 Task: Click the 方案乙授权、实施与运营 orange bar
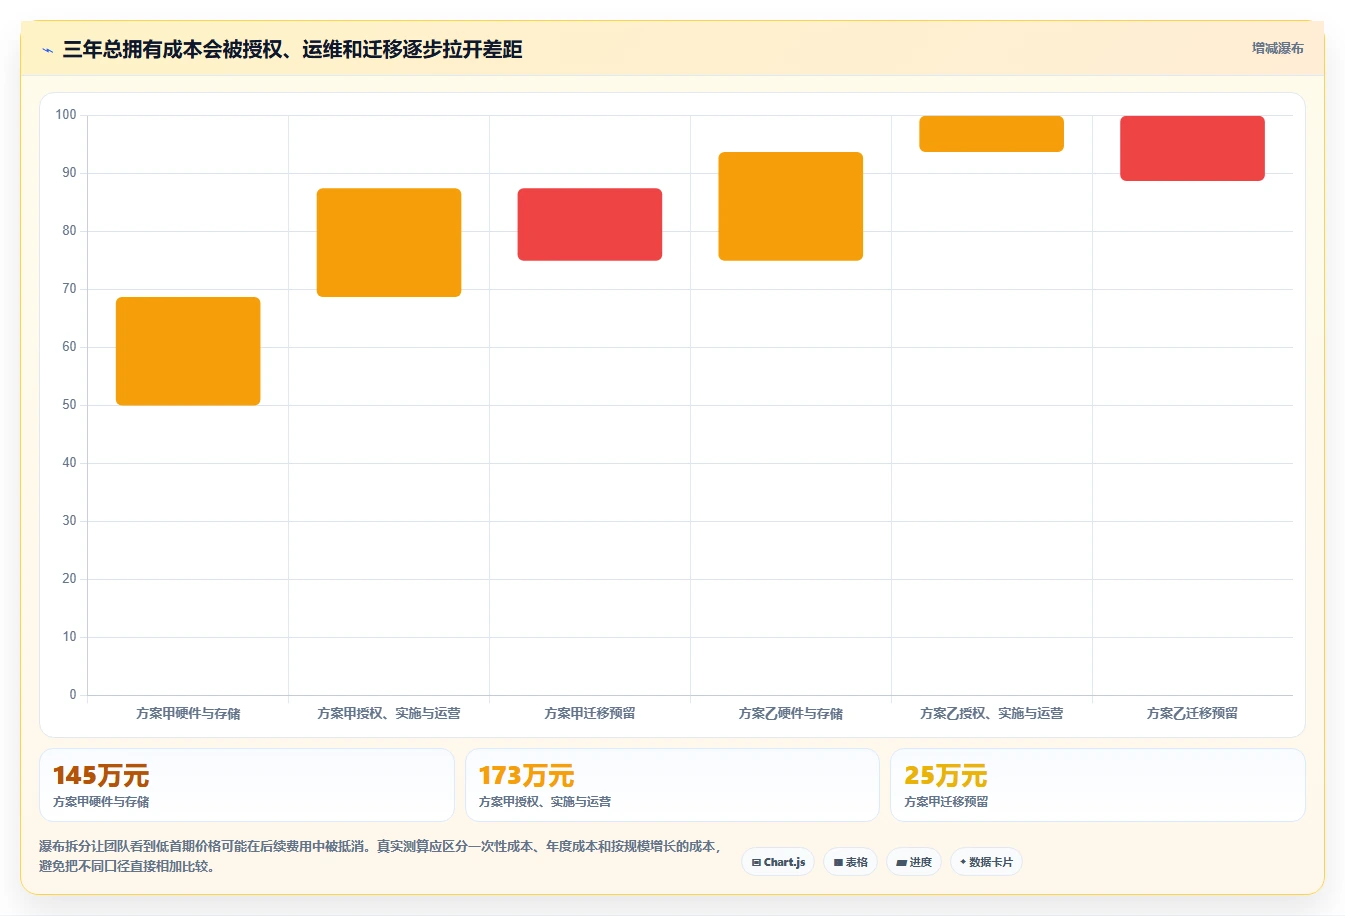pyautogui.click(x=992, y=134)
